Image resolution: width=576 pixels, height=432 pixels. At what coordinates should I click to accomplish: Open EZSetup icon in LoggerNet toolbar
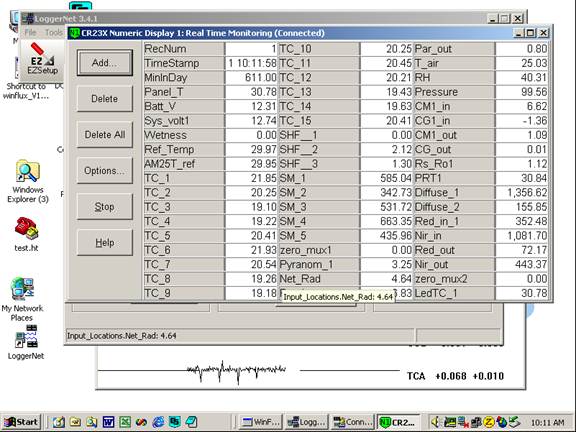point(42,60)
